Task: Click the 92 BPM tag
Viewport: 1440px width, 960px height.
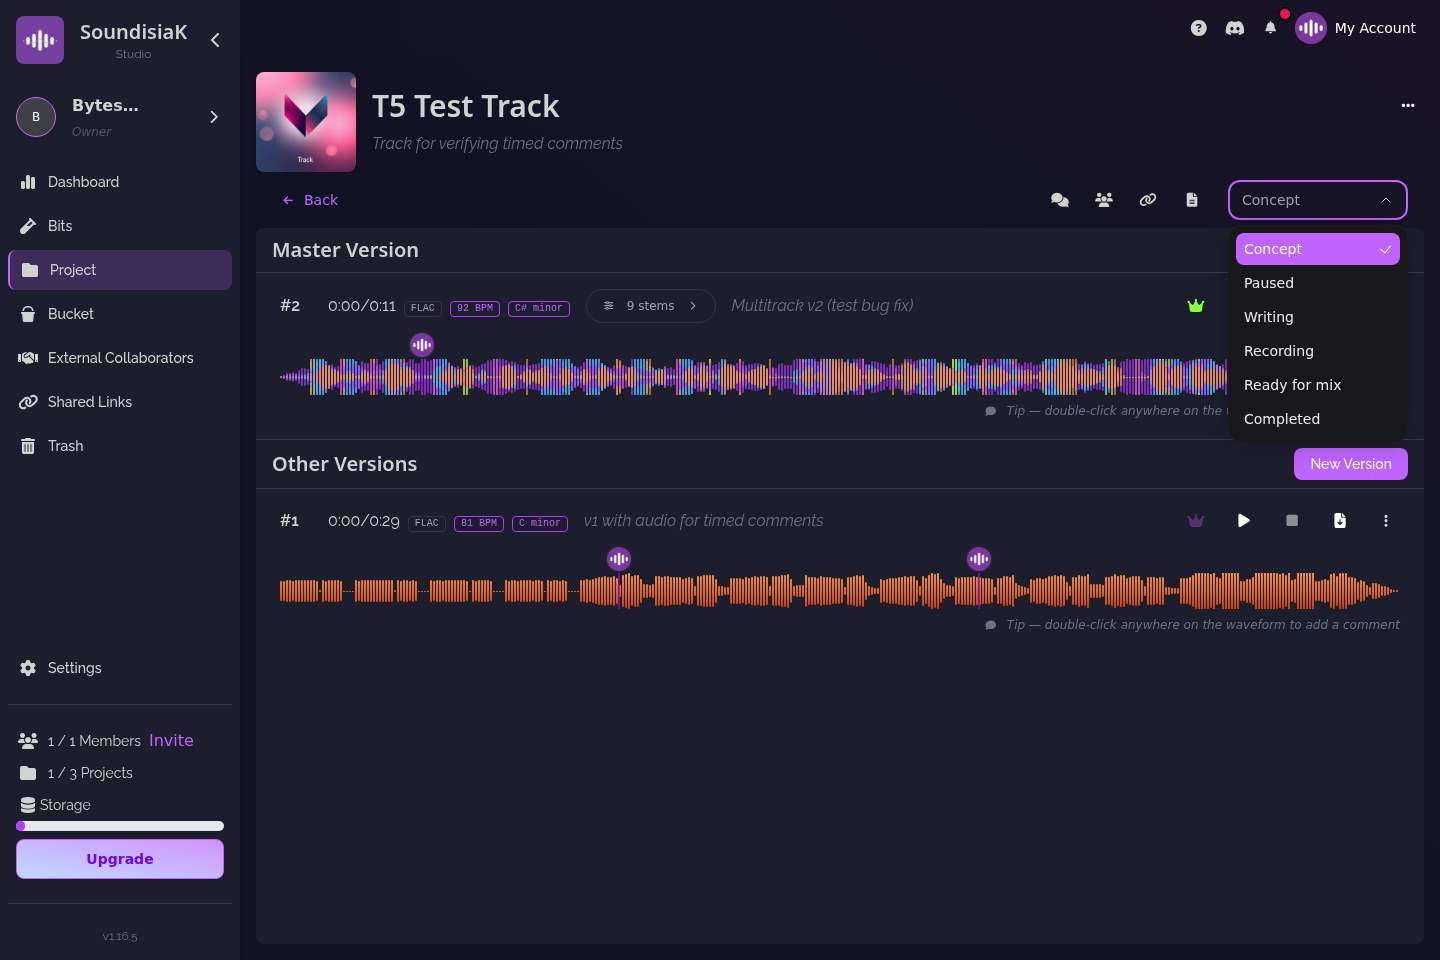Action: coord(475,308)
